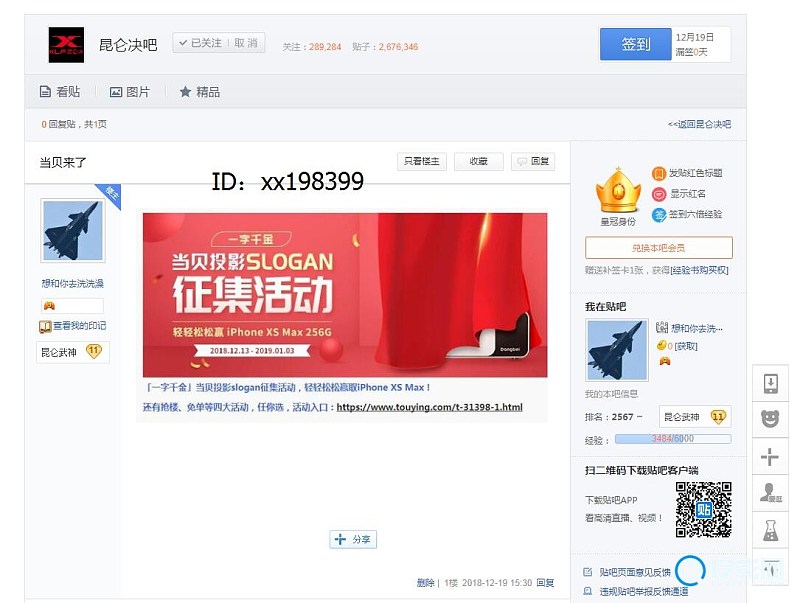
Task: Open the 查看我的印记 link
Action: tap(73, 326)
